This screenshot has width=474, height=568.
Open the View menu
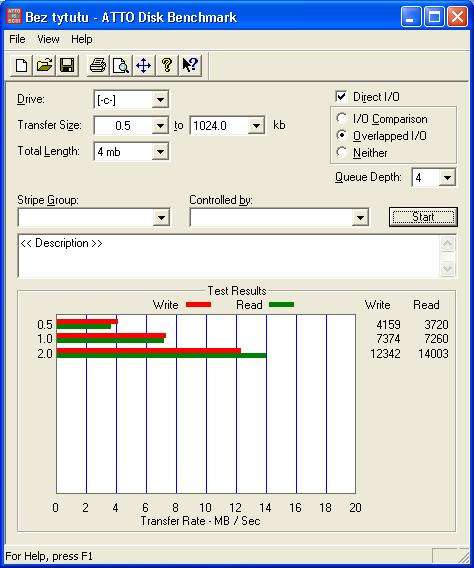click(x=48, y=39)
